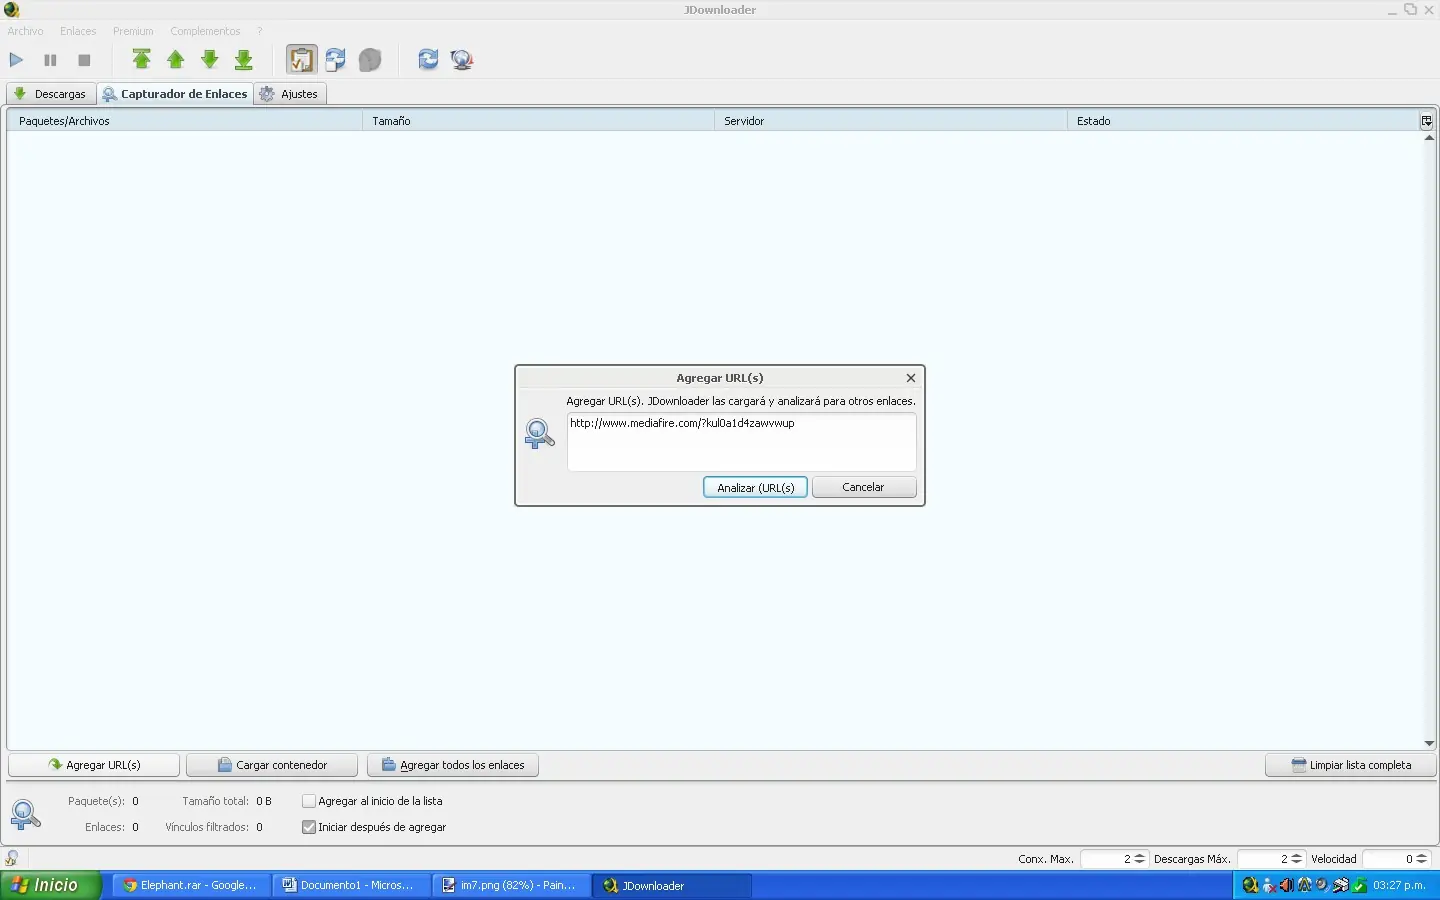
Task: Adjust the Conx. Max. spinner arrows
Action: click(1140, 859)
